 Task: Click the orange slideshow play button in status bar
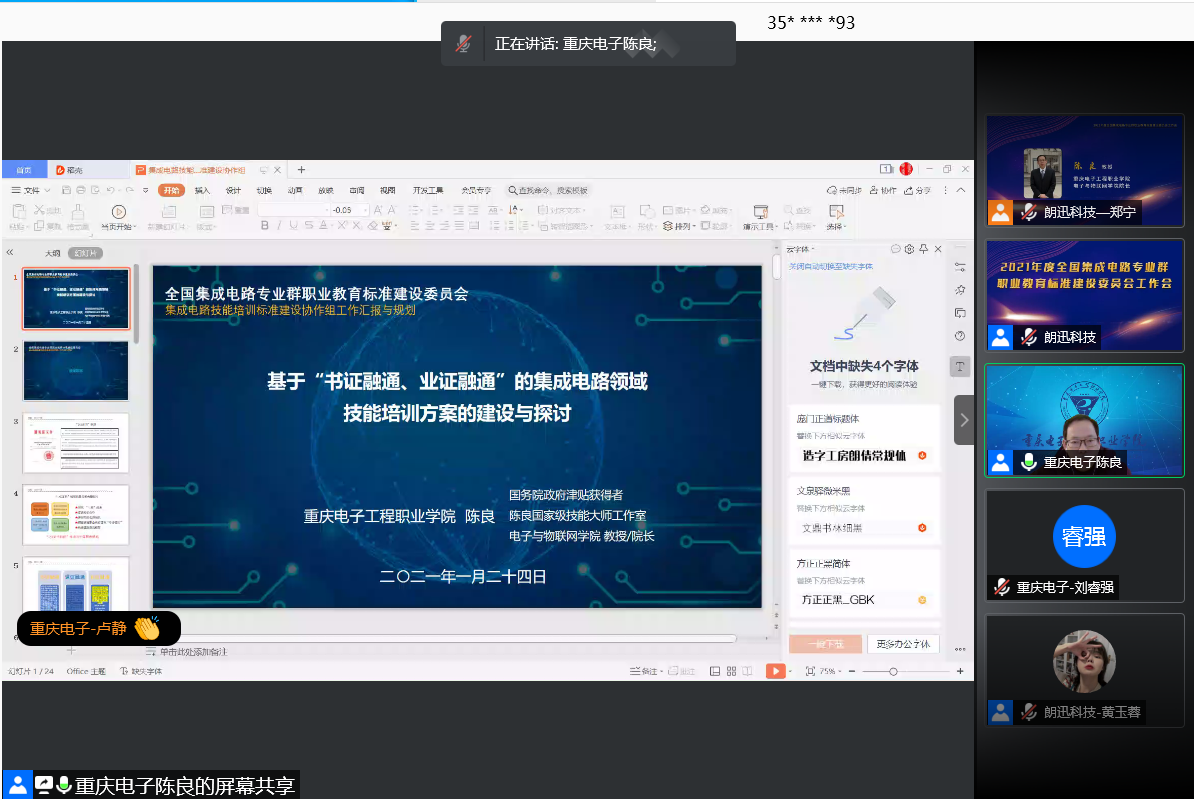775,671
